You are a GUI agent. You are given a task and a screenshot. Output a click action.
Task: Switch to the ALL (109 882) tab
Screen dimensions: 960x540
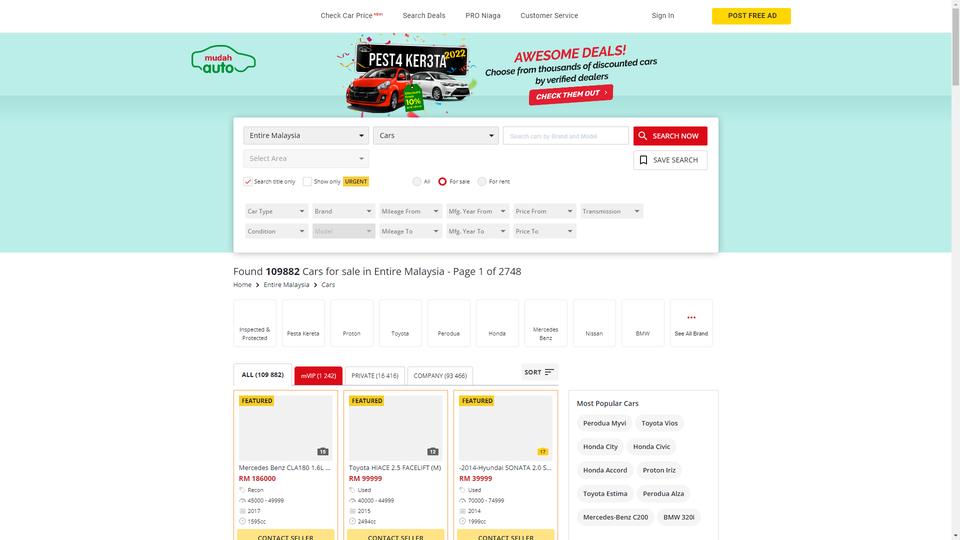pyautogui.click(x=263, y=375)
